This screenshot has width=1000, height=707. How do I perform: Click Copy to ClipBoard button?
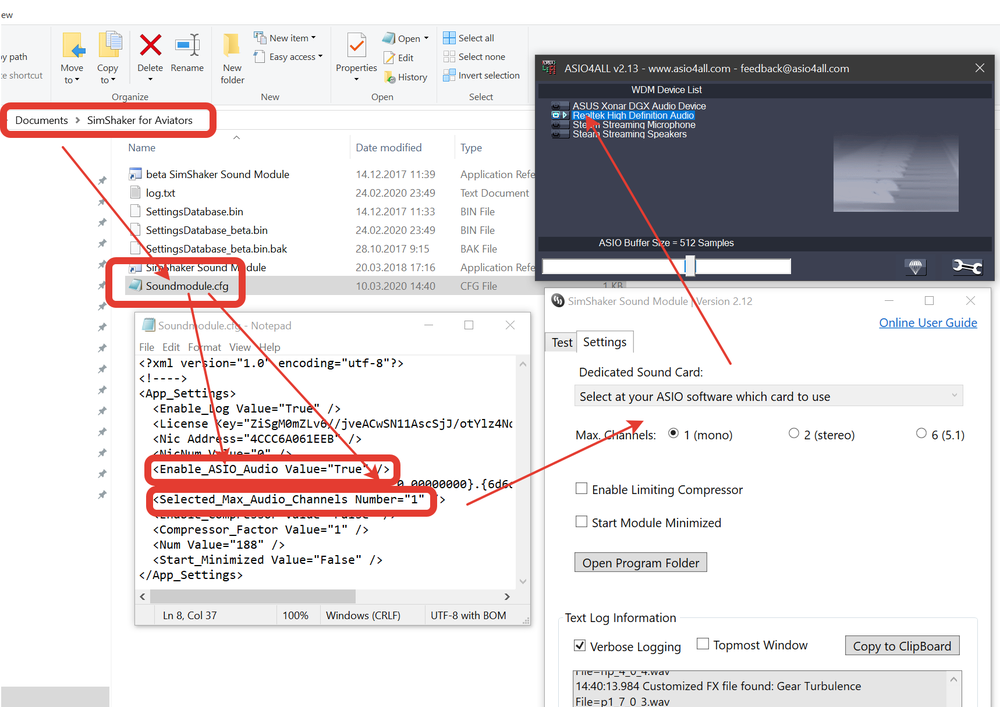(x=902, y=646)
